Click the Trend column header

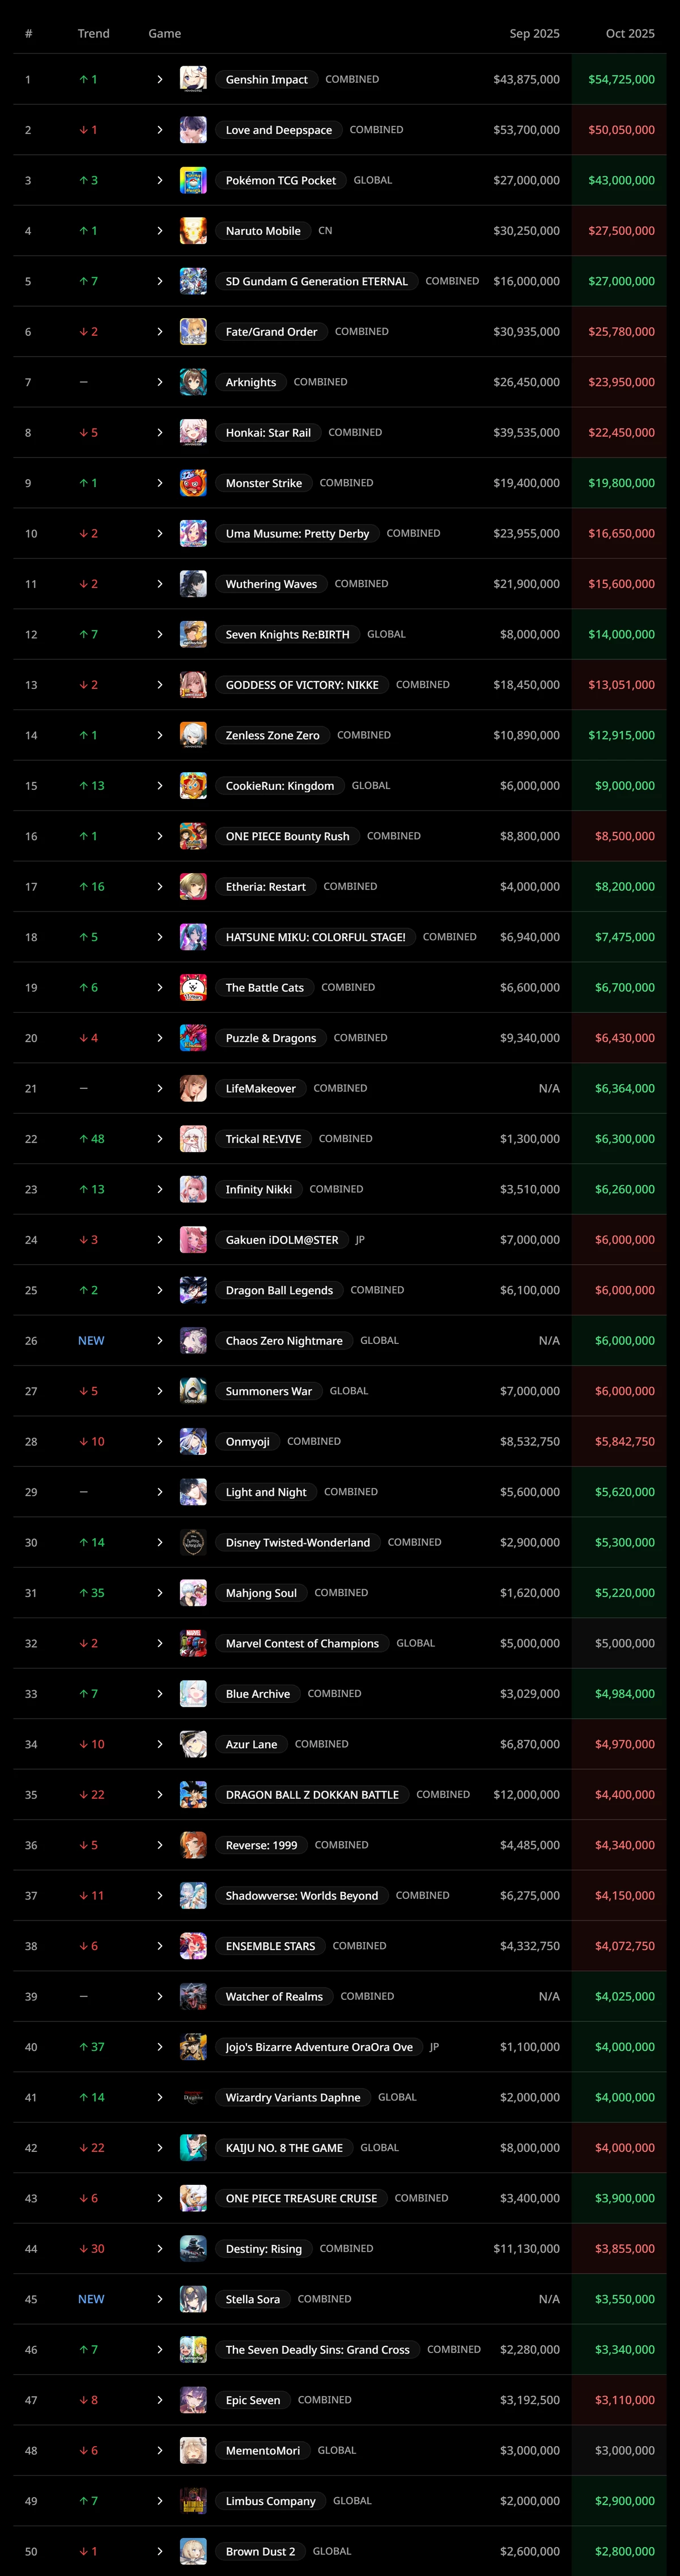tap(94, 34)
